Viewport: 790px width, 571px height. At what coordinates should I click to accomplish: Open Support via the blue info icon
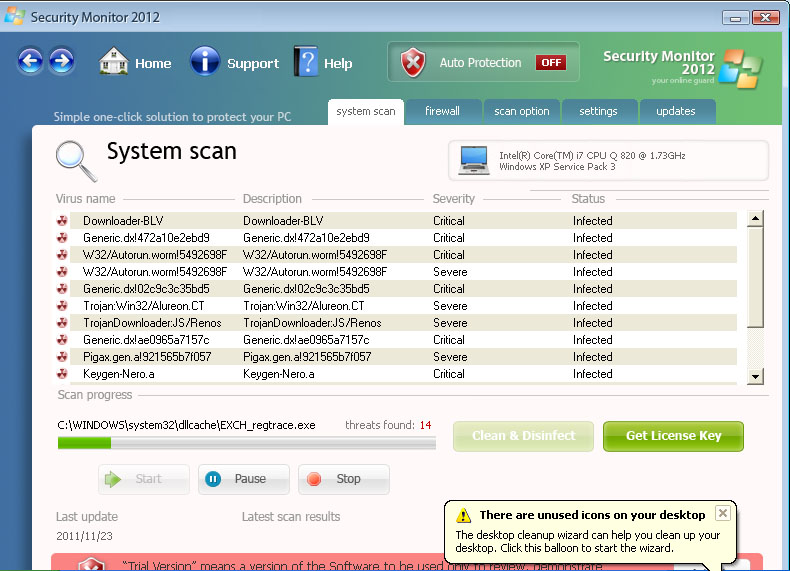pyautogui.click(x=205, y=61)
